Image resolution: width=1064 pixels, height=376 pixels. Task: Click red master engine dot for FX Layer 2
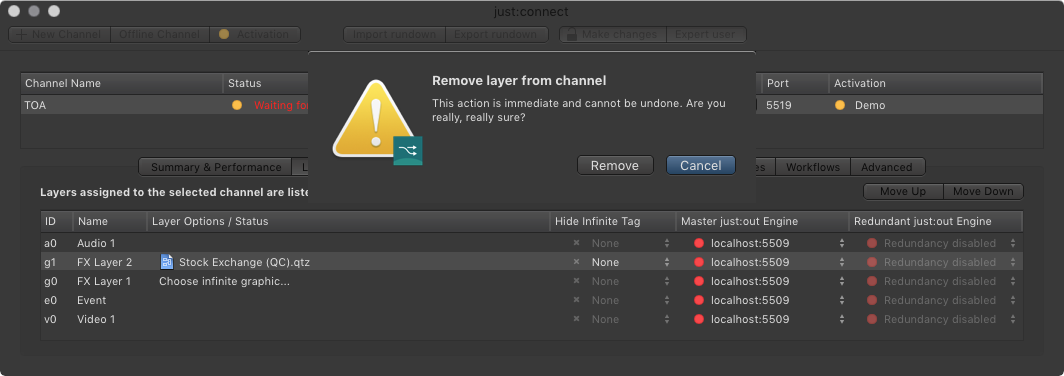click(699, 262)
